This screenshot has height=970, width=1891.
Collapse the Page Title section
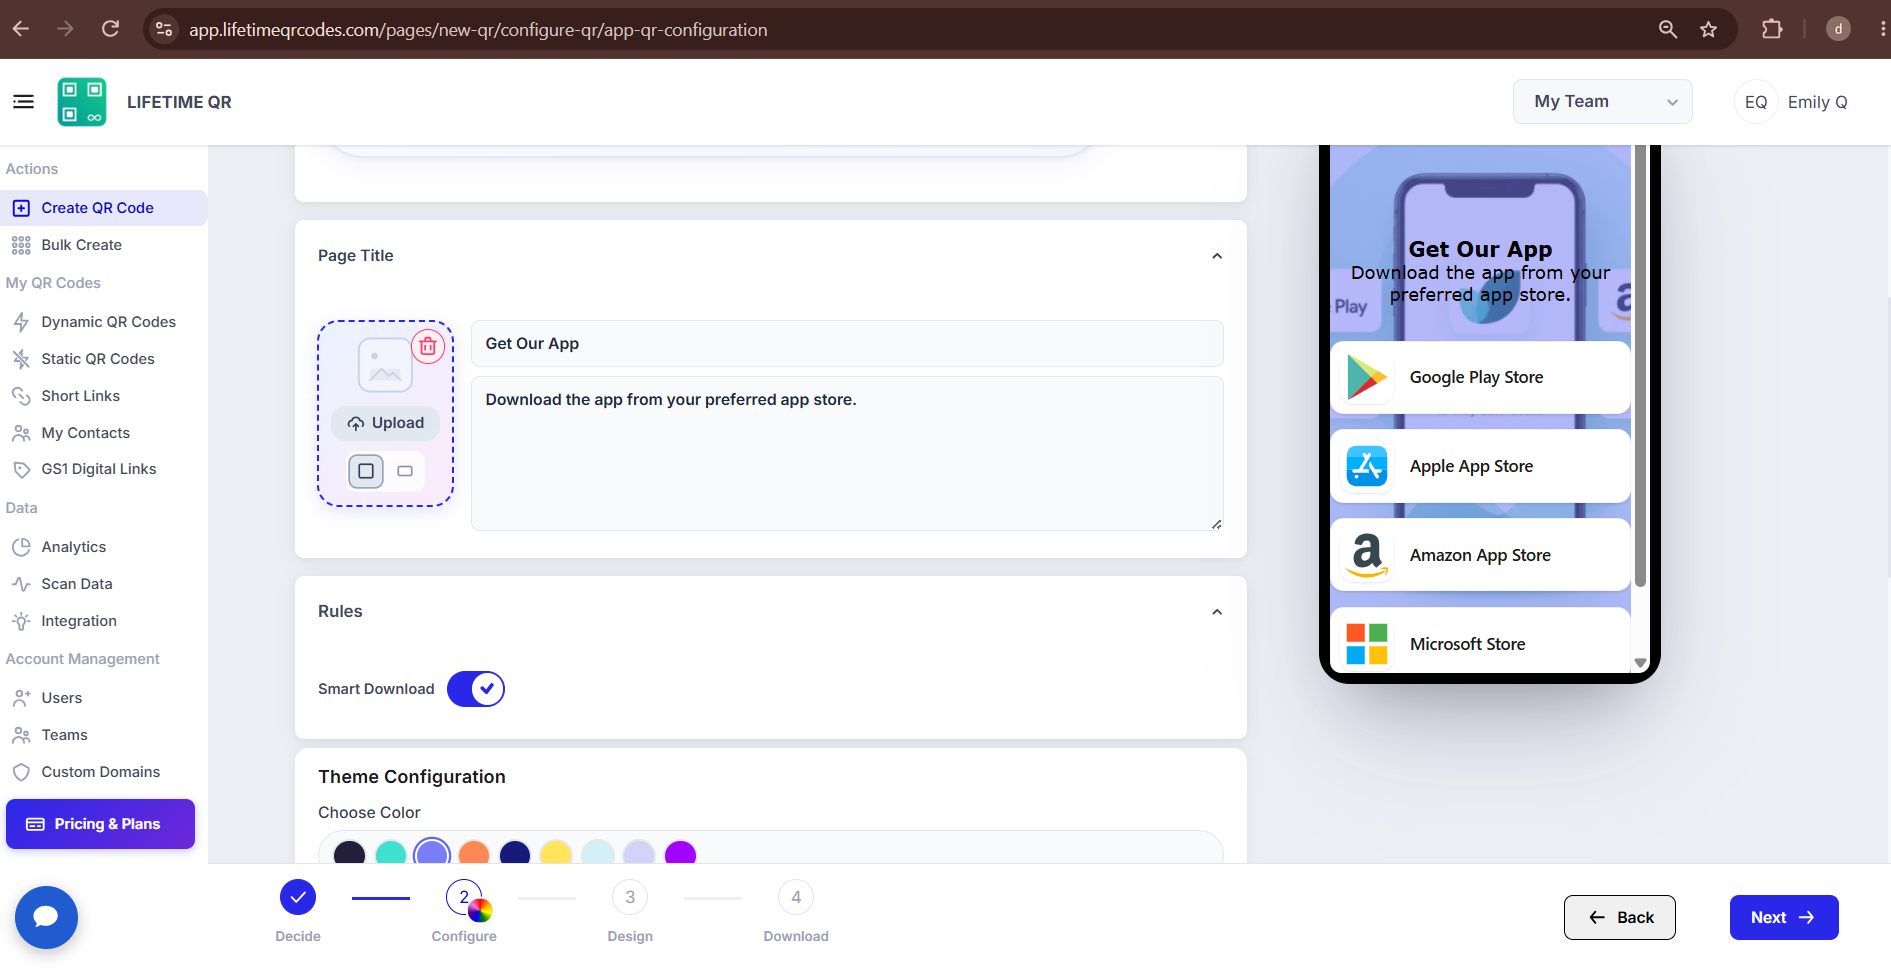(x=1217, y=256)
